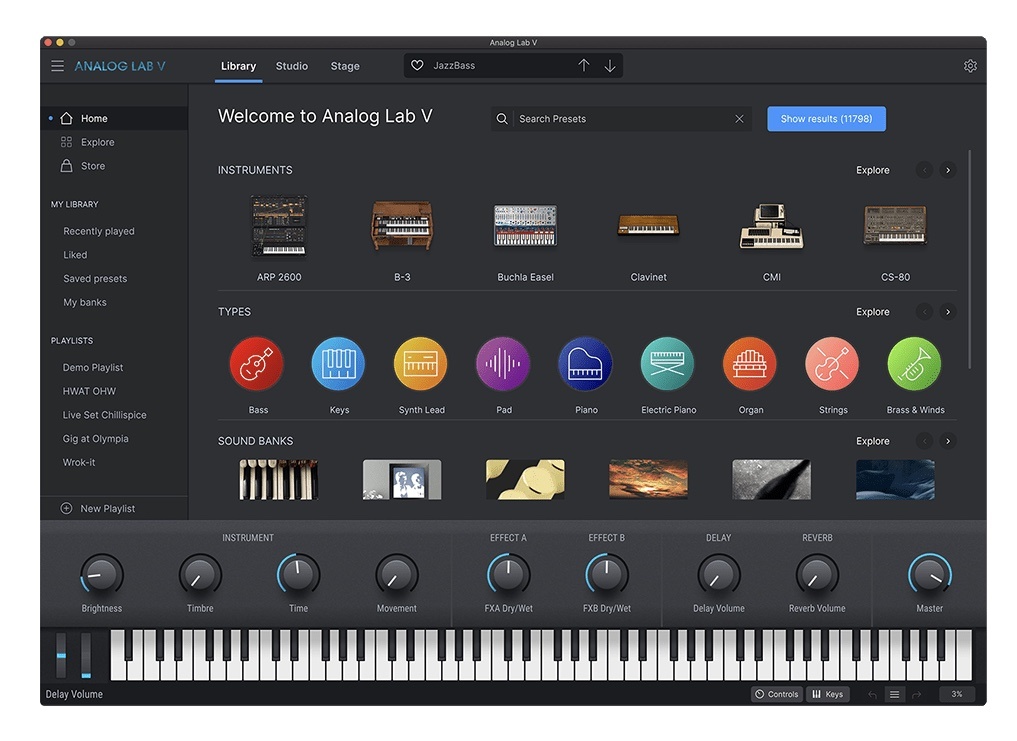Choose the Synth Lead type icon

(421, 364)
